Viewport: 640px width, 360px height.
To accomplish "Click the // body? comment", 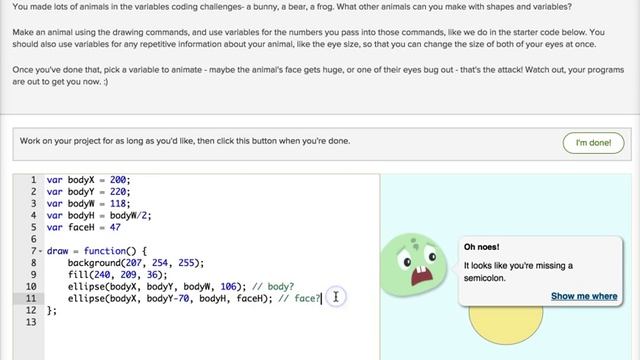I will [273, 287].
